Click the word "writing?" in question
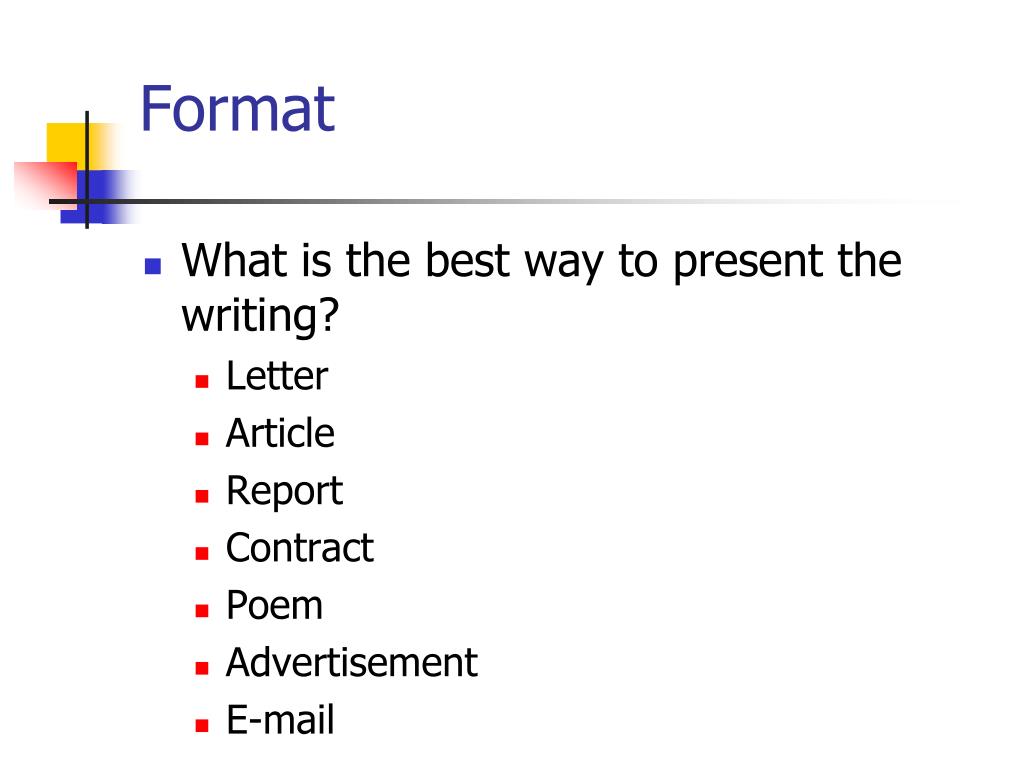The height and width of the screenshot is (768, 1024). click(260, 316)
